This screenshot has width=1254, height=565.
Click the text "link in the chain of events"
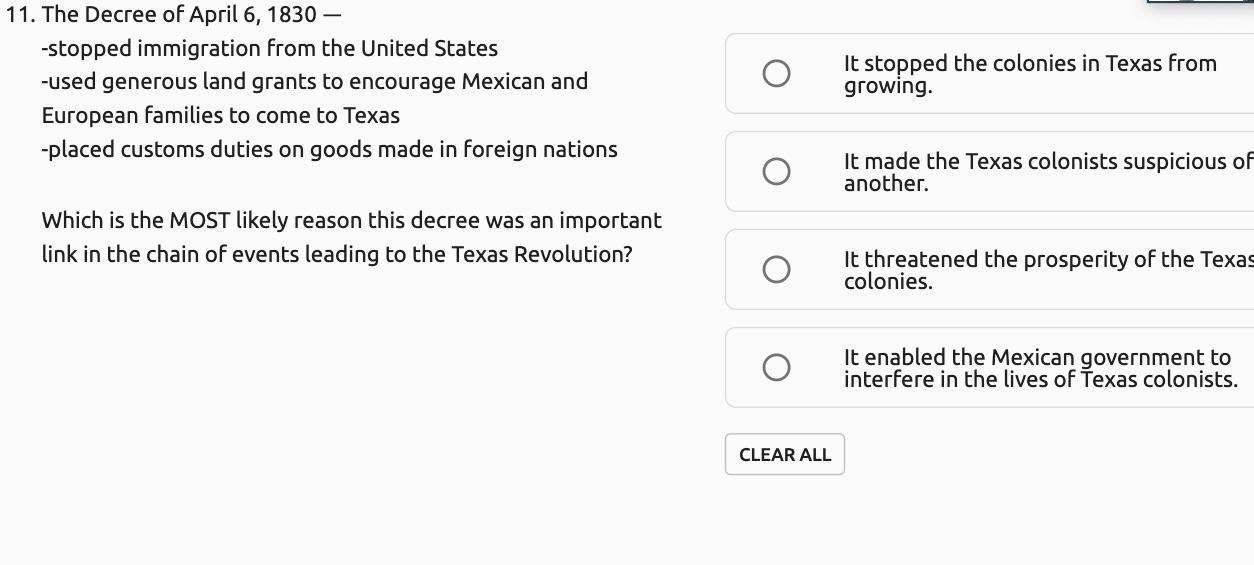pos(336,254)
